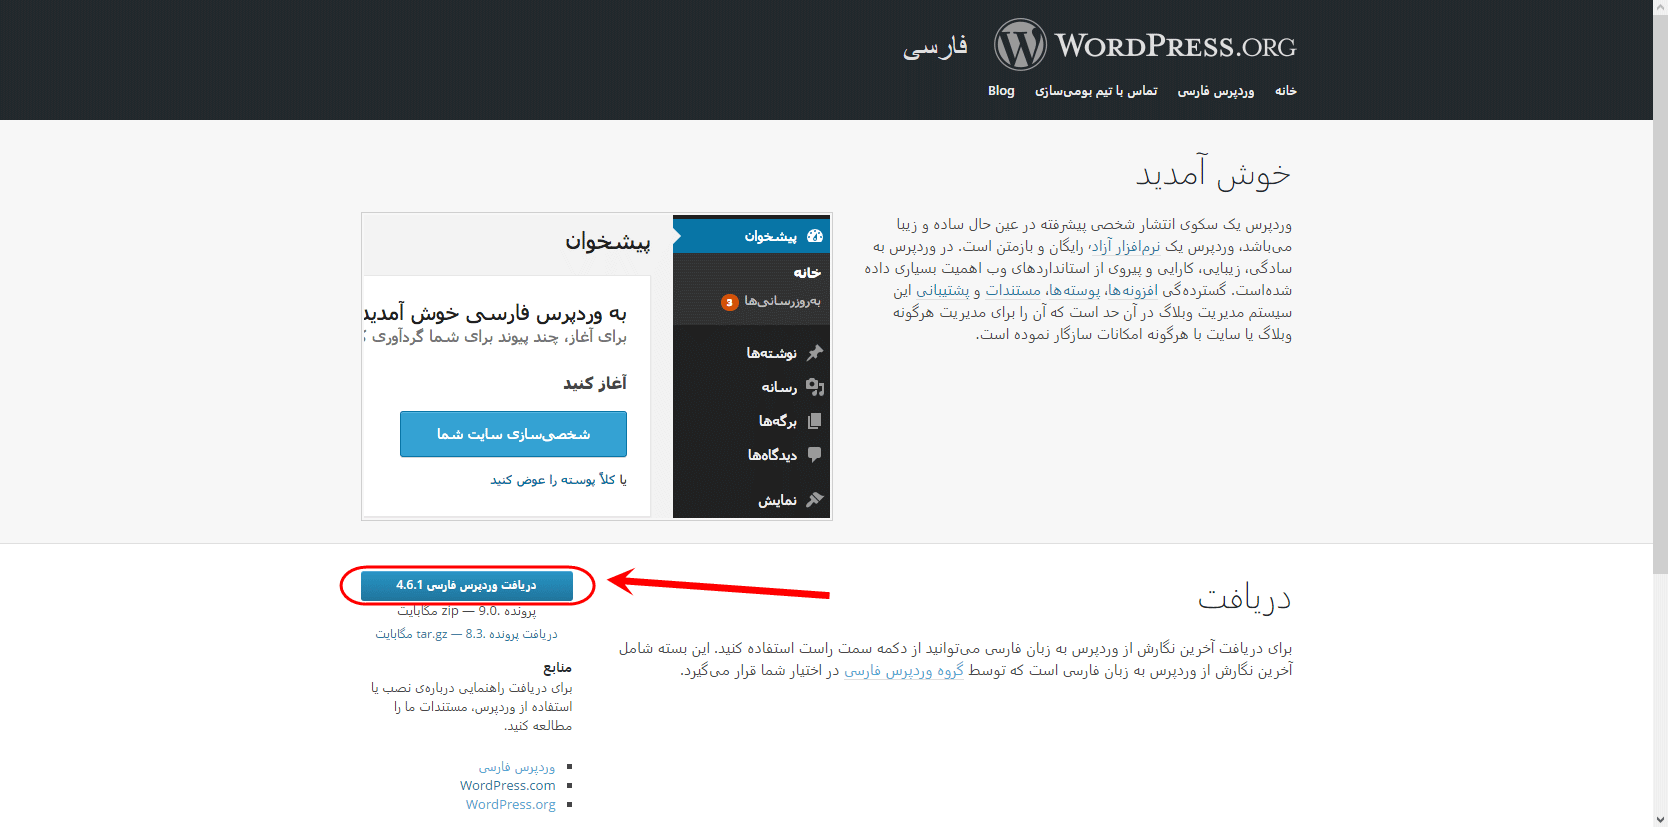Click the خوش آمدید heading
This screenshot has width=1668, height=827.
[x=1213, y=174]
